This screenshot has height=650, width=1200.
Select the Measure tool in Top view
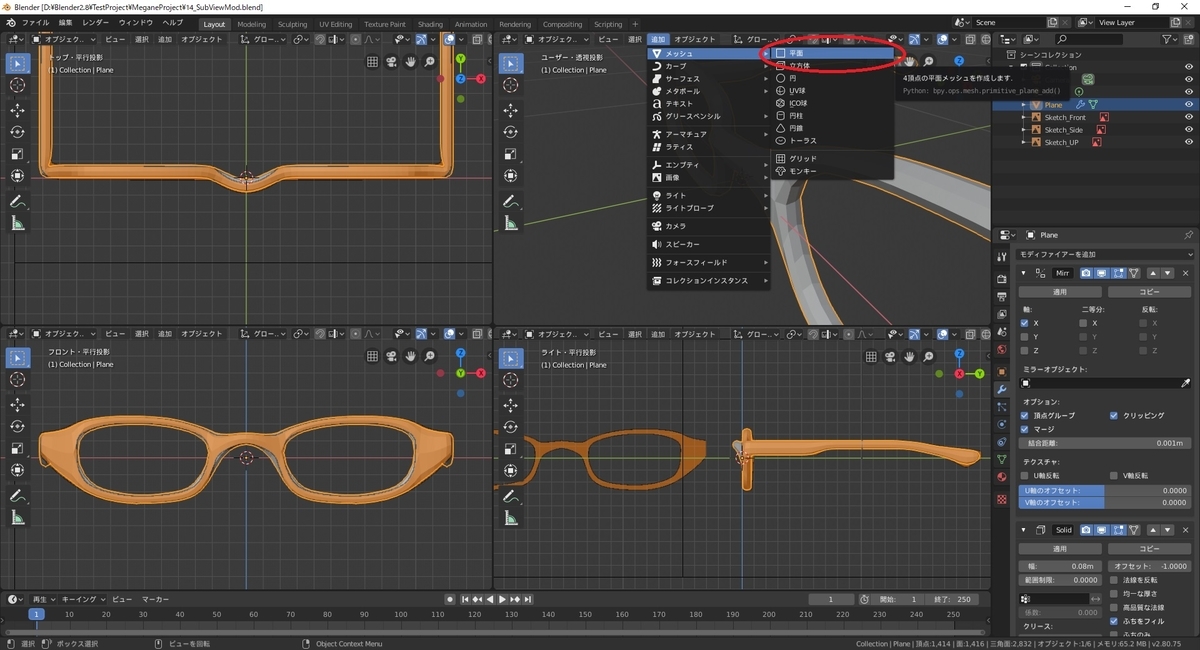pos(17,223)
